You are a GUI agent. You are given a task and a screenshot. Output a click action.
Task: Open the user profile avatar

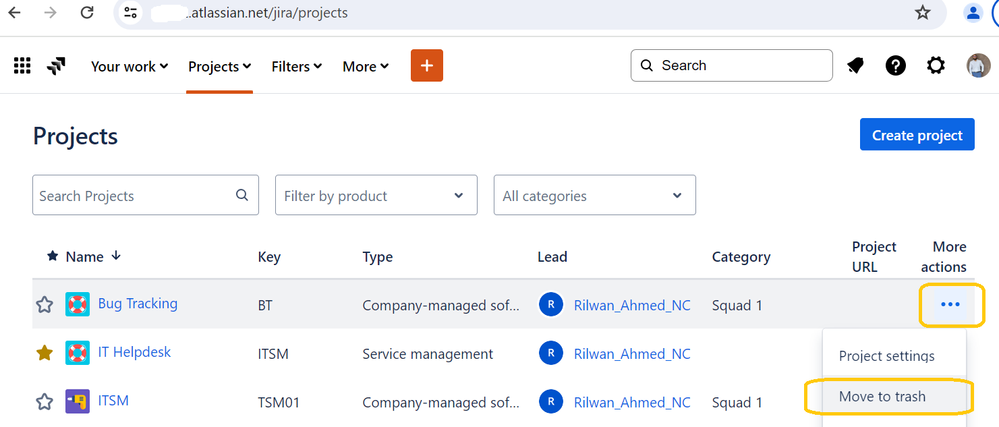coord(978,66)
